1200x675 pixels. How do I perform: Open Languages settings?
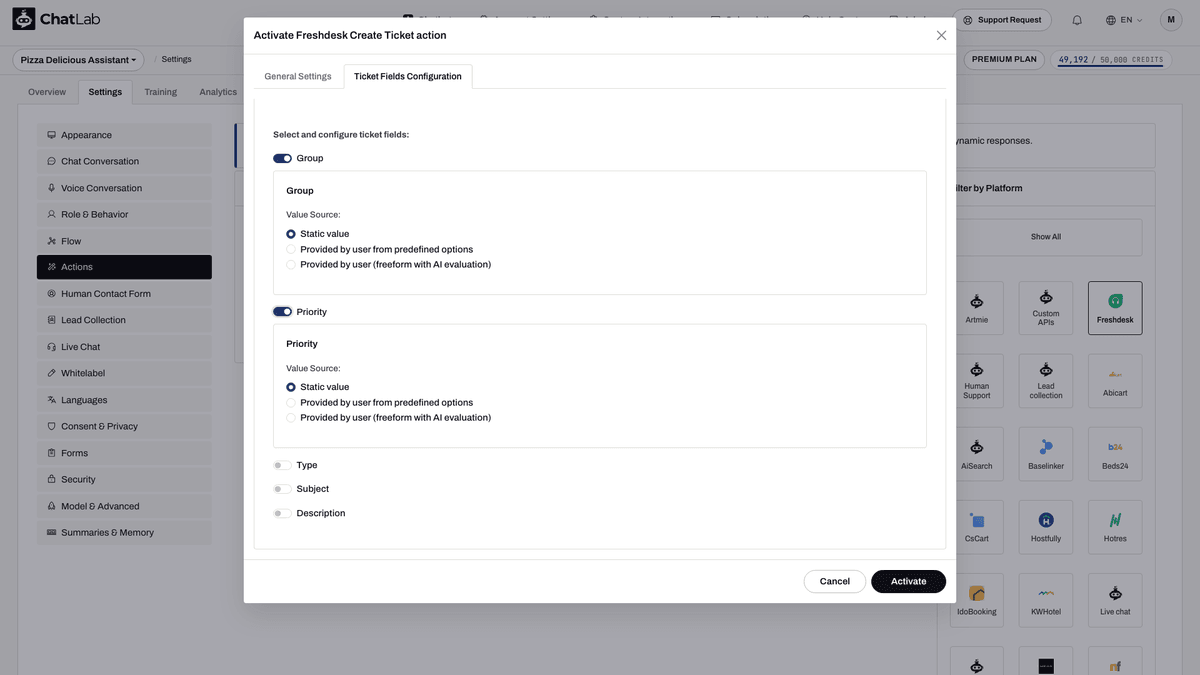tap(124, 400)
